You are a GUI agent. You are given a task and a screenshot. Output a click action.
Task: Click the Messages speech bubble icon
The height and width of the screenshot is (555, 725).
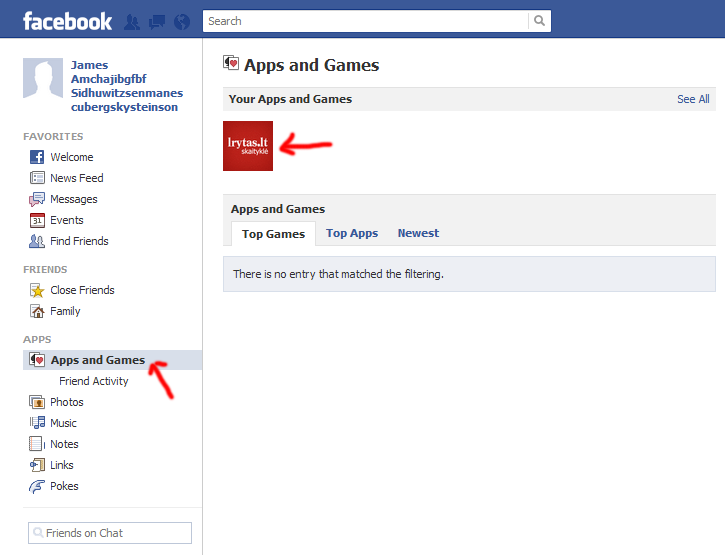(x=37, y=199)
